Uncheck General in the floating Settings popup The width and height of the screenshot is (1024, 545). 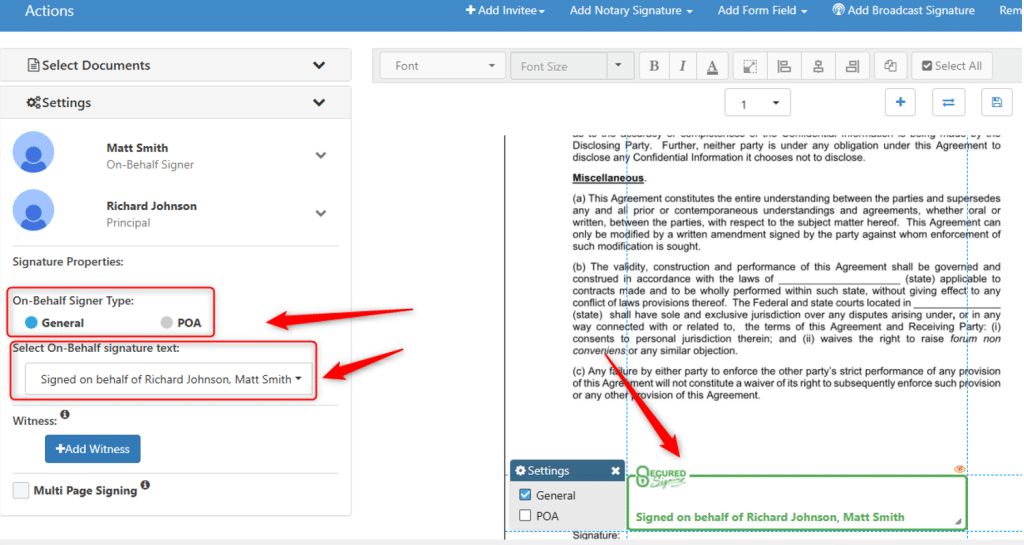click(525, 495)
